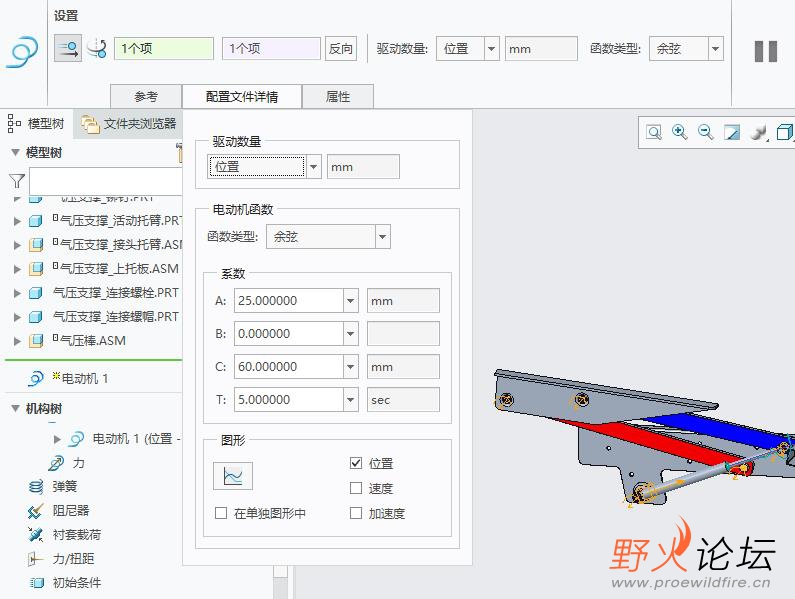Select the translational motion motor icon
795x599 pixels.
point(68,49)
